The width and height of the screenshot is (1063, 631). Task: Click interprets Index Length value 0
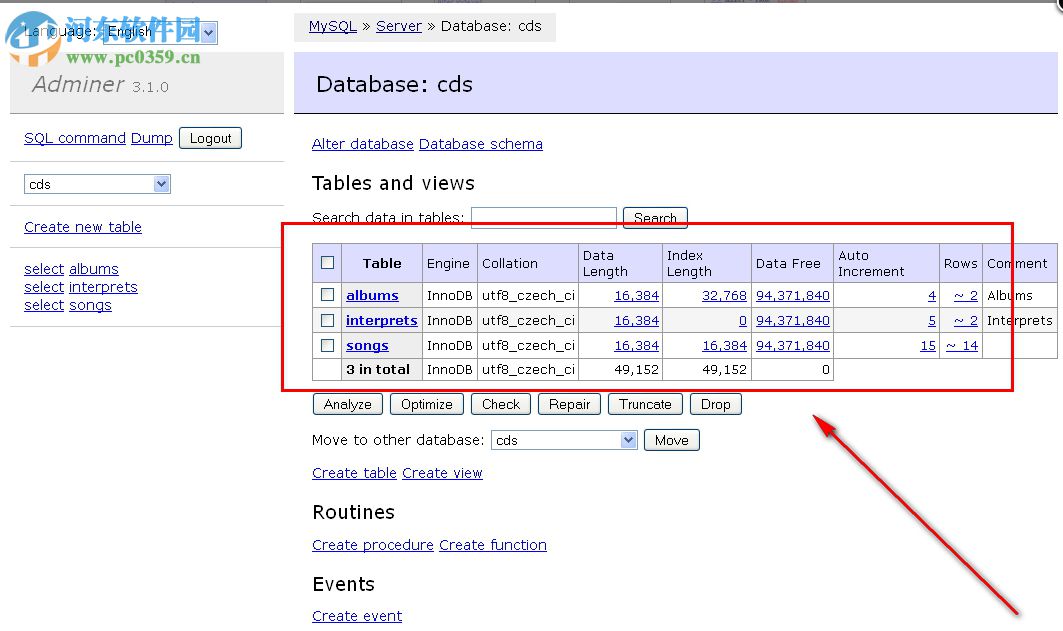point(742,321)
